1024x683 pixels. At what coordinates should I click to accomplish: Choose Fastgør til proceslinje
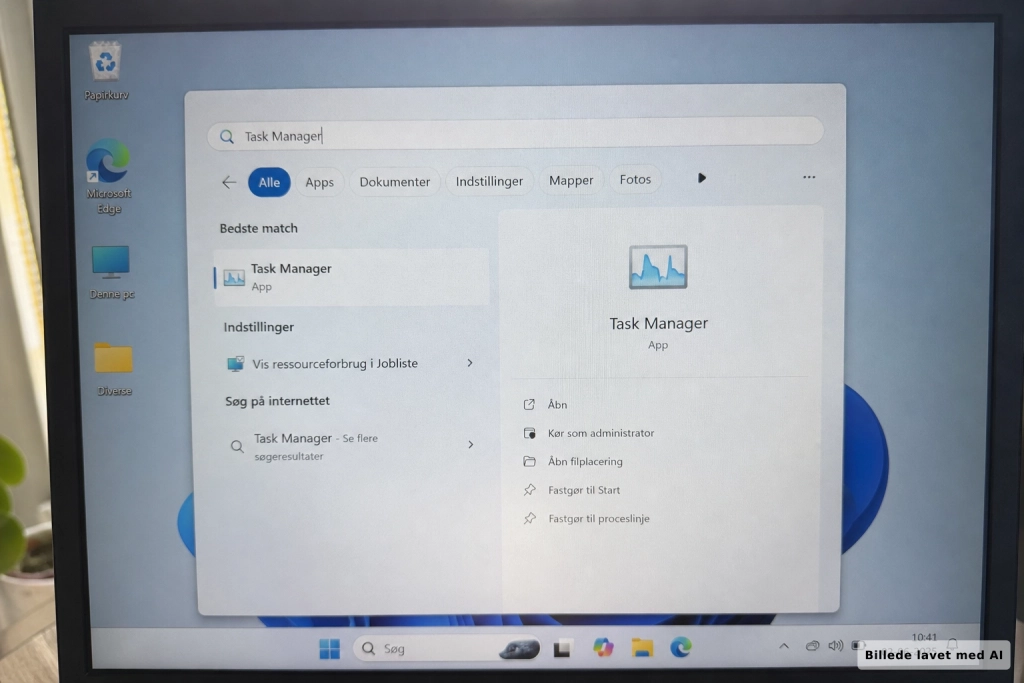click(x=586, y=518)
